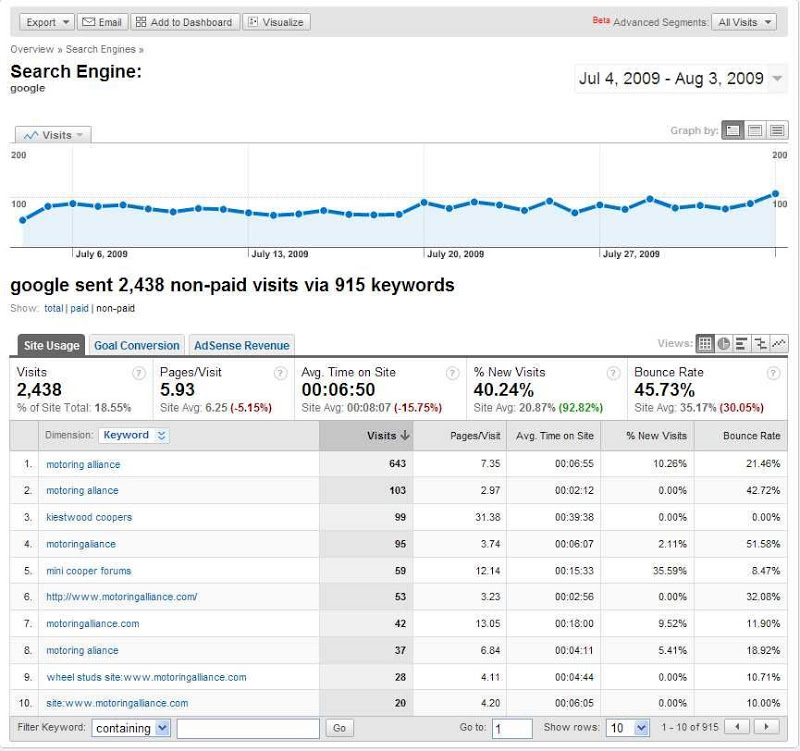The width and height of the screenshot is (800, 751).
Task: Click the Go filter button
Action: click(x=339, y=728)
